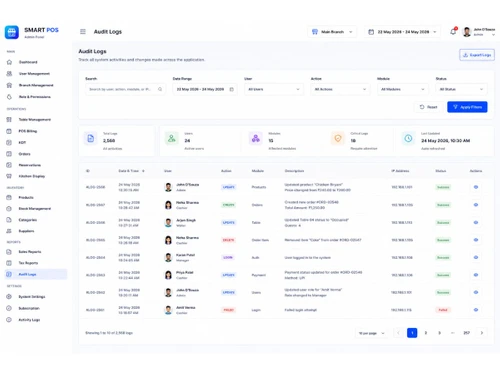This screenshot has width=500, height=375.
Task: Click the Smart POS logo icon
Action: tap(12, 32)
